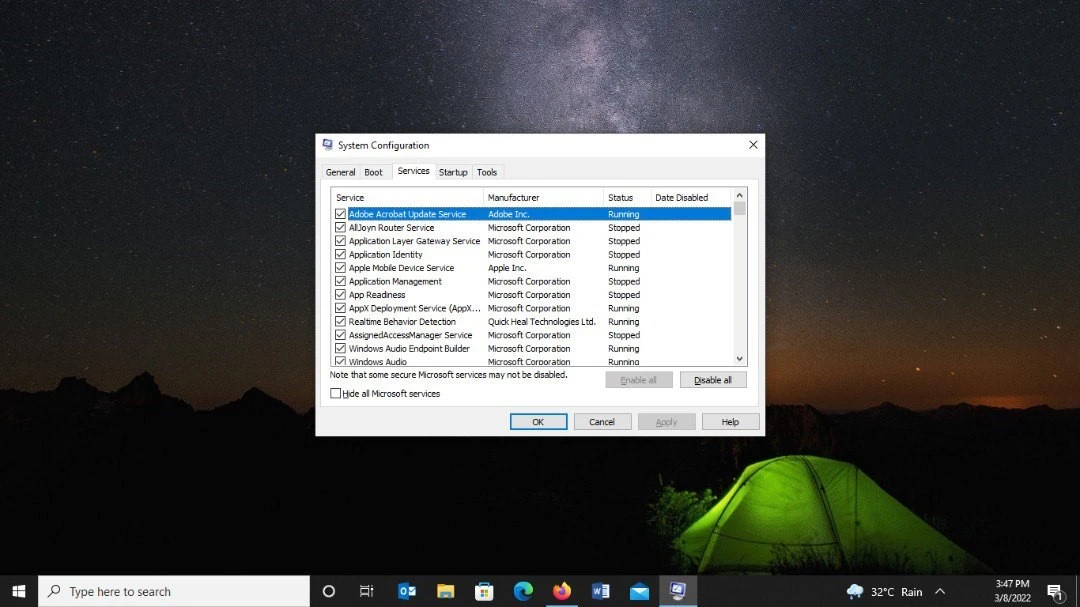
Task: Check Hide all Microsoft services
Action: point(335,393)
